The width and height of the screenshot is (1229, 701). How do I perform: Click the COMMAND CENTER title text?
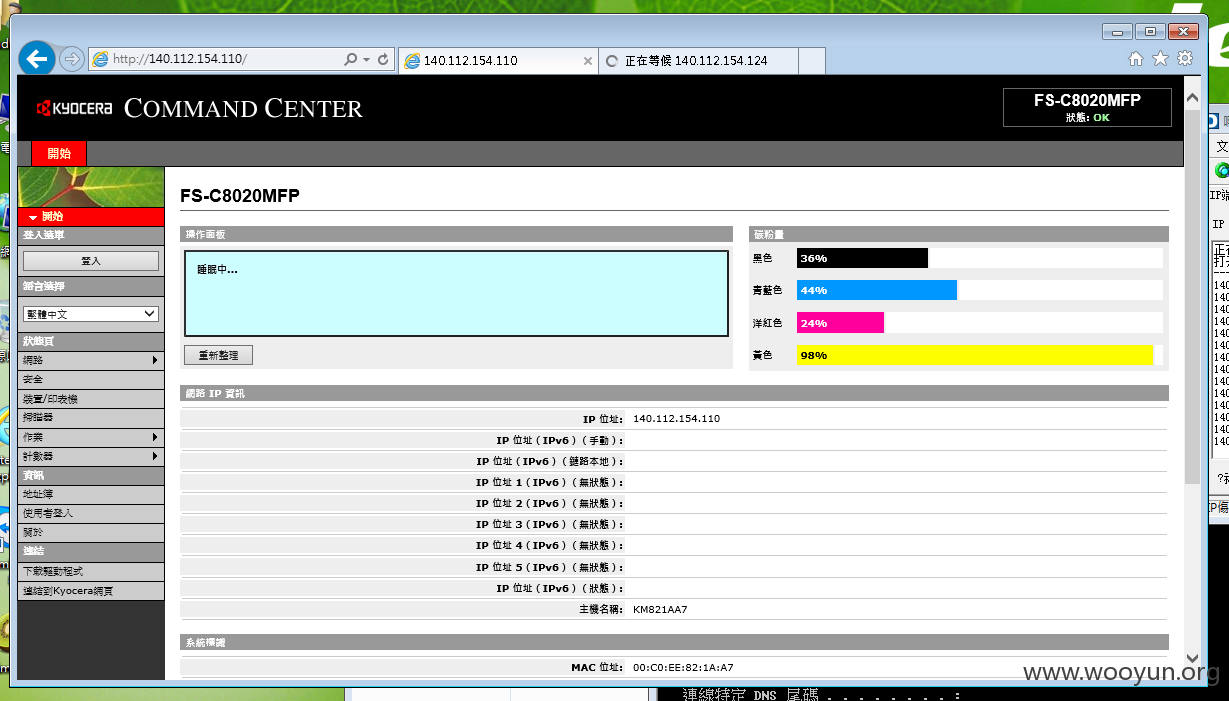[243, 108]
